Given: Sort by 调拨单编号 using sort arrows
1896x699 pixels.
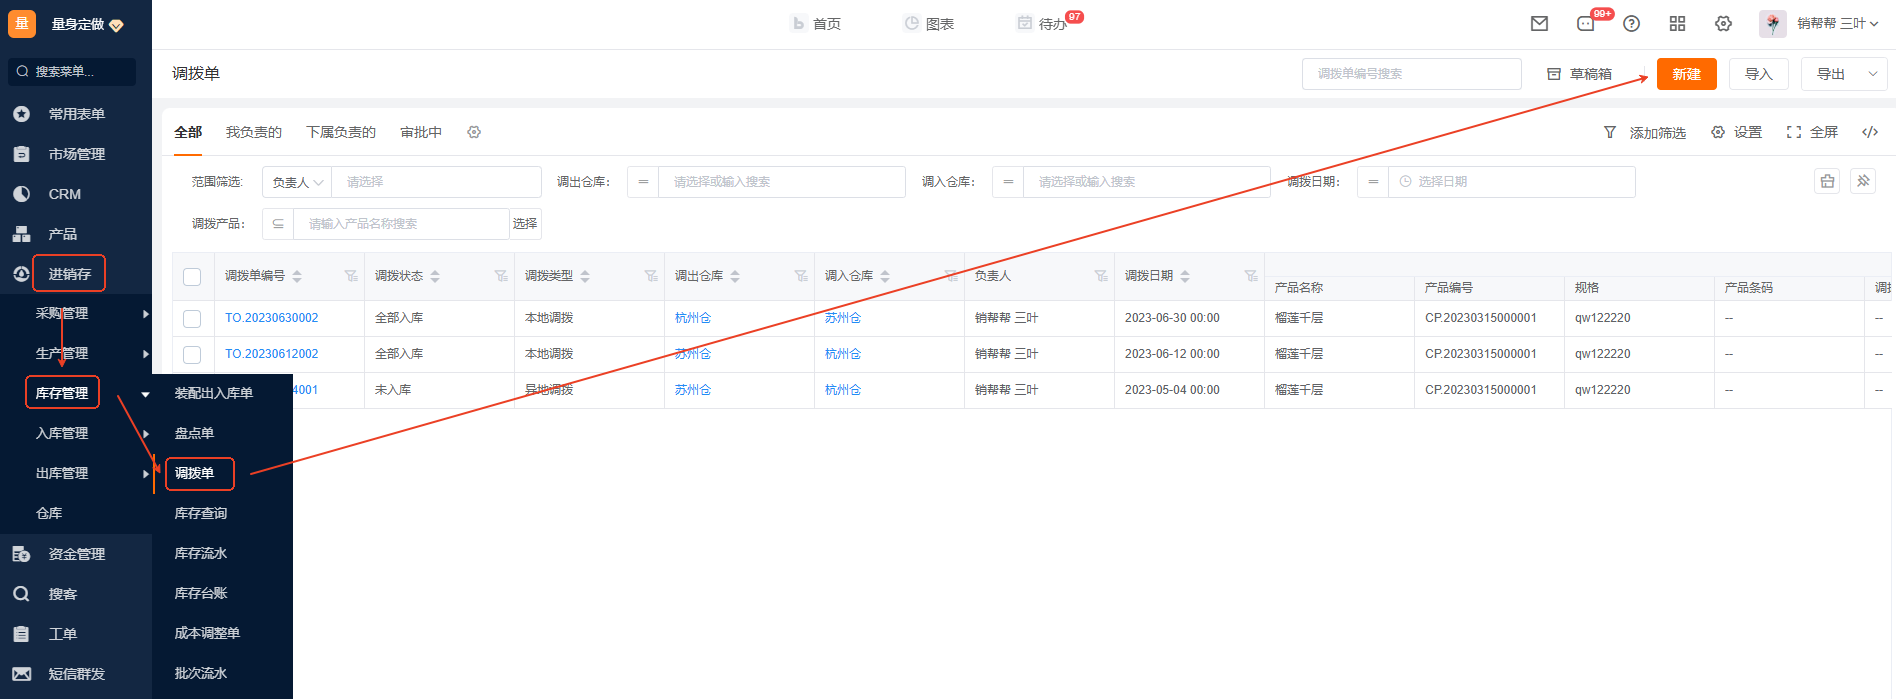Looking at the screenshot, I should [297, 276].
